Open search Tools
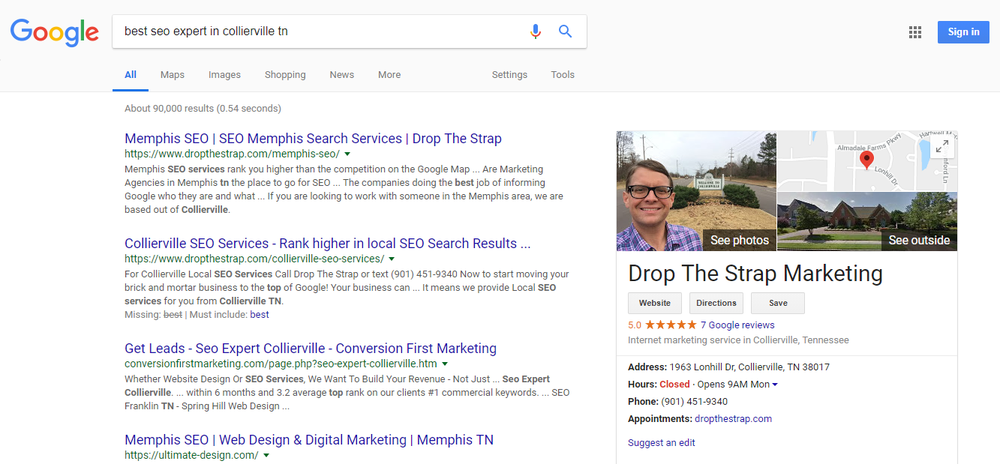The width and height of the screenshot is (1000, 464). click(562, 75)
